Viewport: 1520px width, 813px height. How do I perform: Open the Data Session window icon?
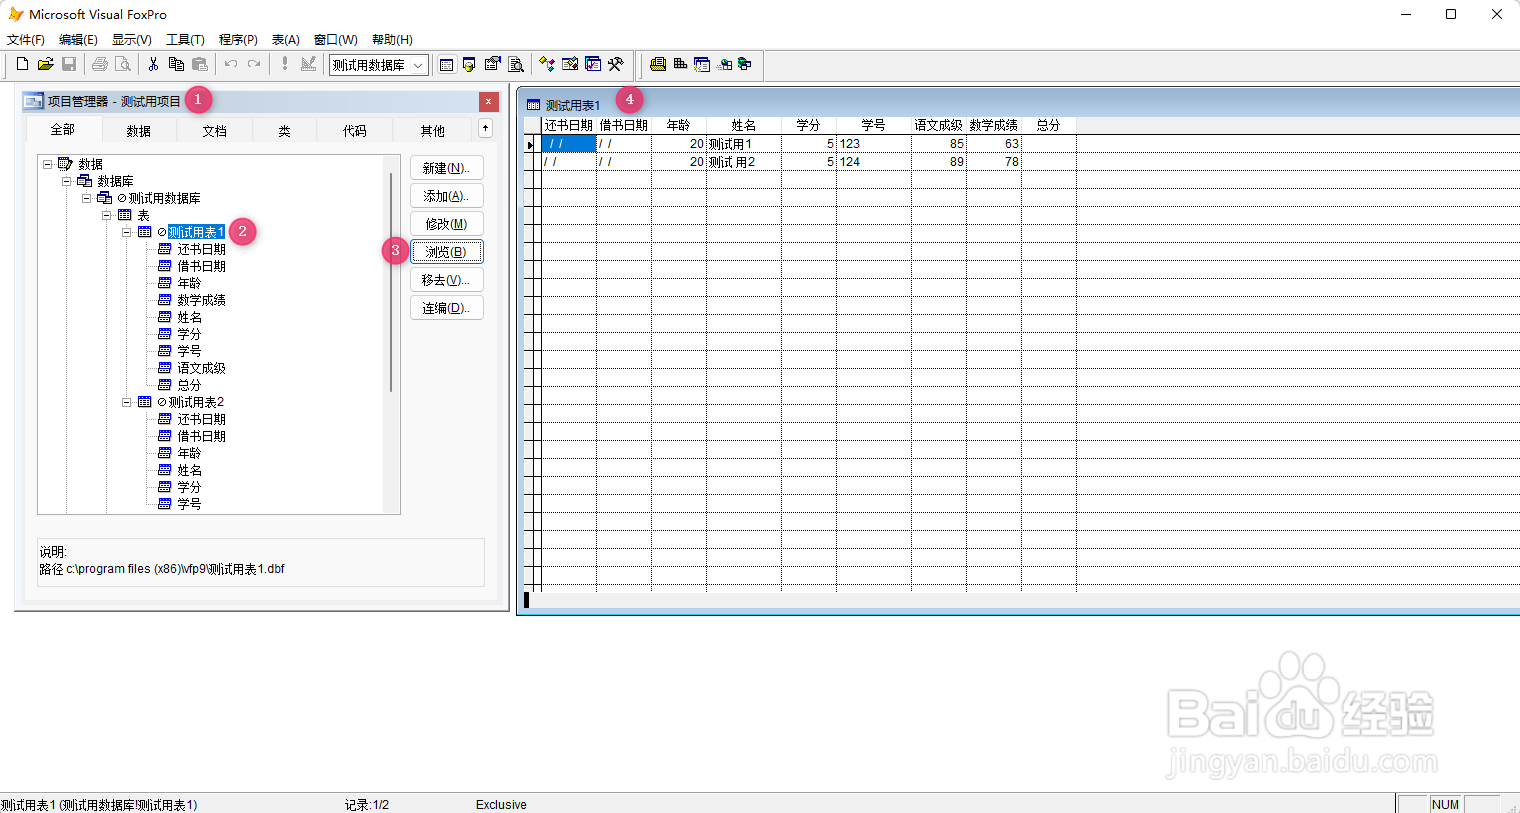[x=469, y=64]
